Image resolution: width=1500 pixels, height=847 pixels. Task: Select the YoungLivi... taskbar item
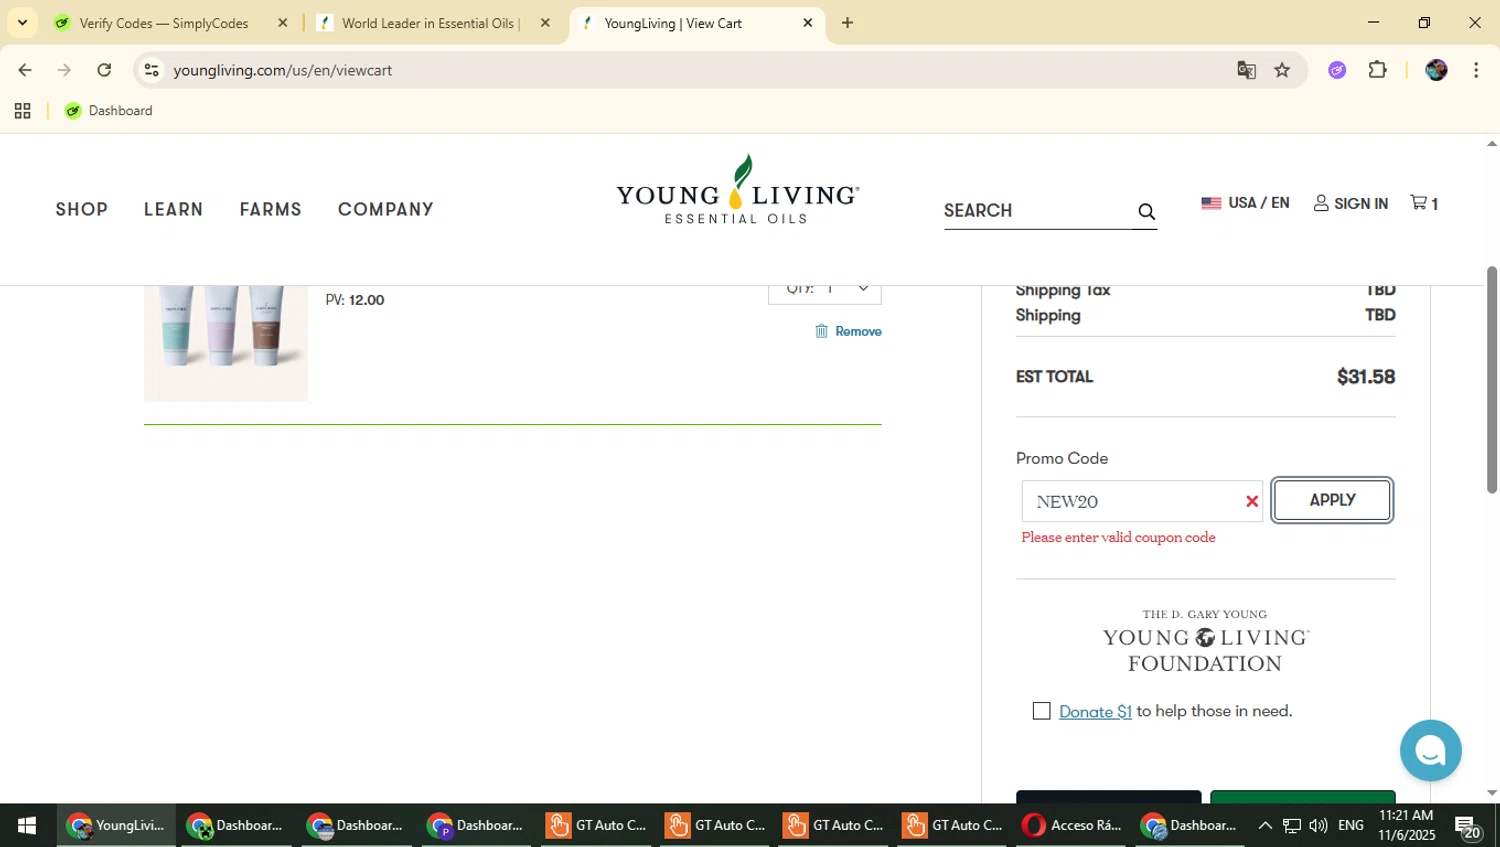[x=115, y=825]
